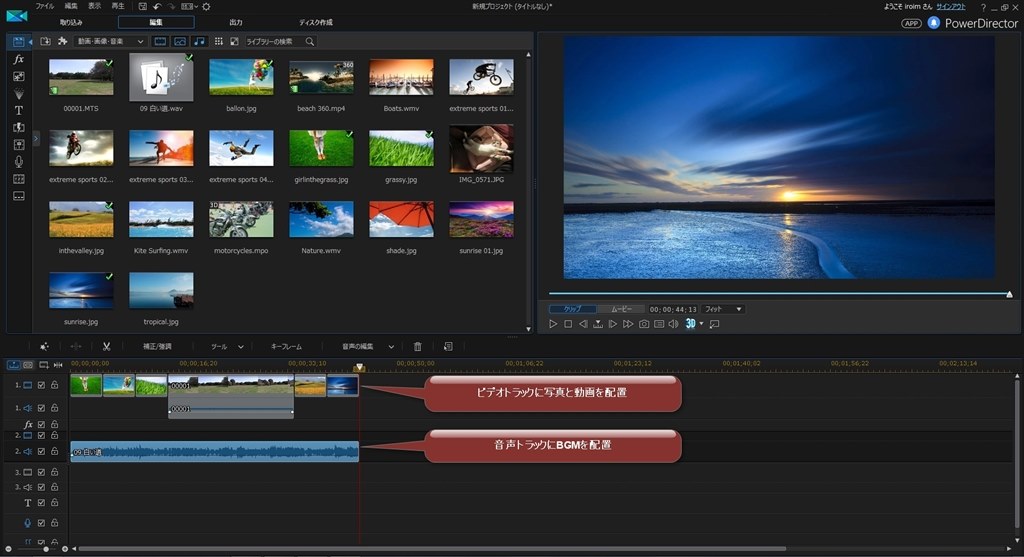Toggle show images filter in library
Image resolution: width=1024 pixels, height=557 pixels.
point(180,41)
